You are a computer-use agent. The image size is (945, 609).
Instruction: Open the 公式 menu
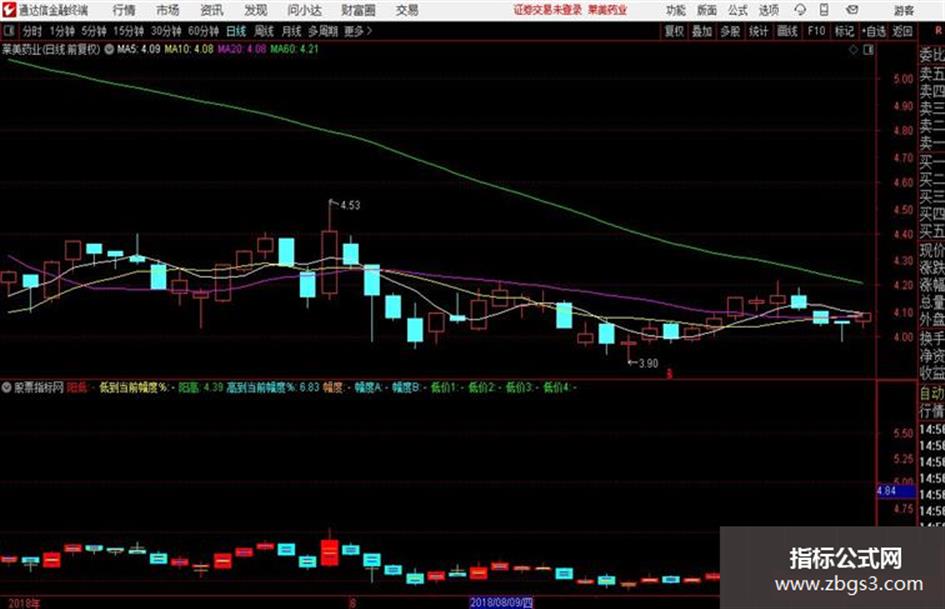pos(738,10)
